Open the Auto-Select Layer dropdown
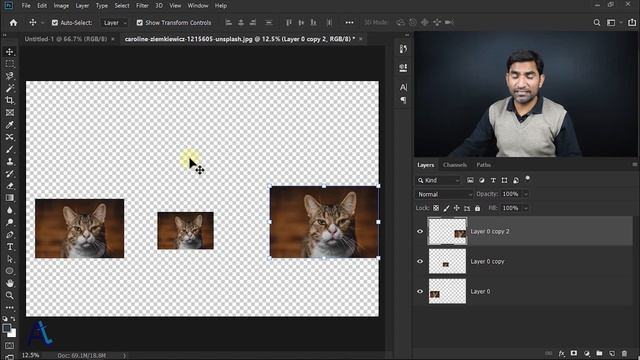Screen dimensions: 640x360 point(114,23)
